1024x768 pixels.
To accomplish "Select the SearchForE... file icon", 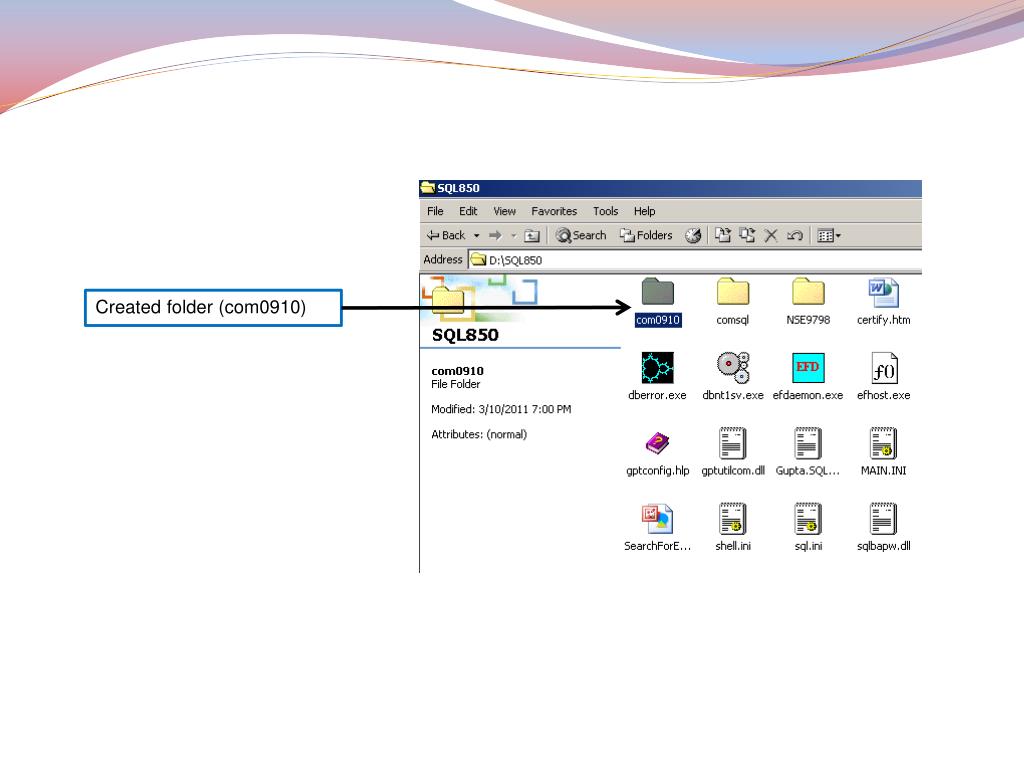I will click(x=658, y=519).
